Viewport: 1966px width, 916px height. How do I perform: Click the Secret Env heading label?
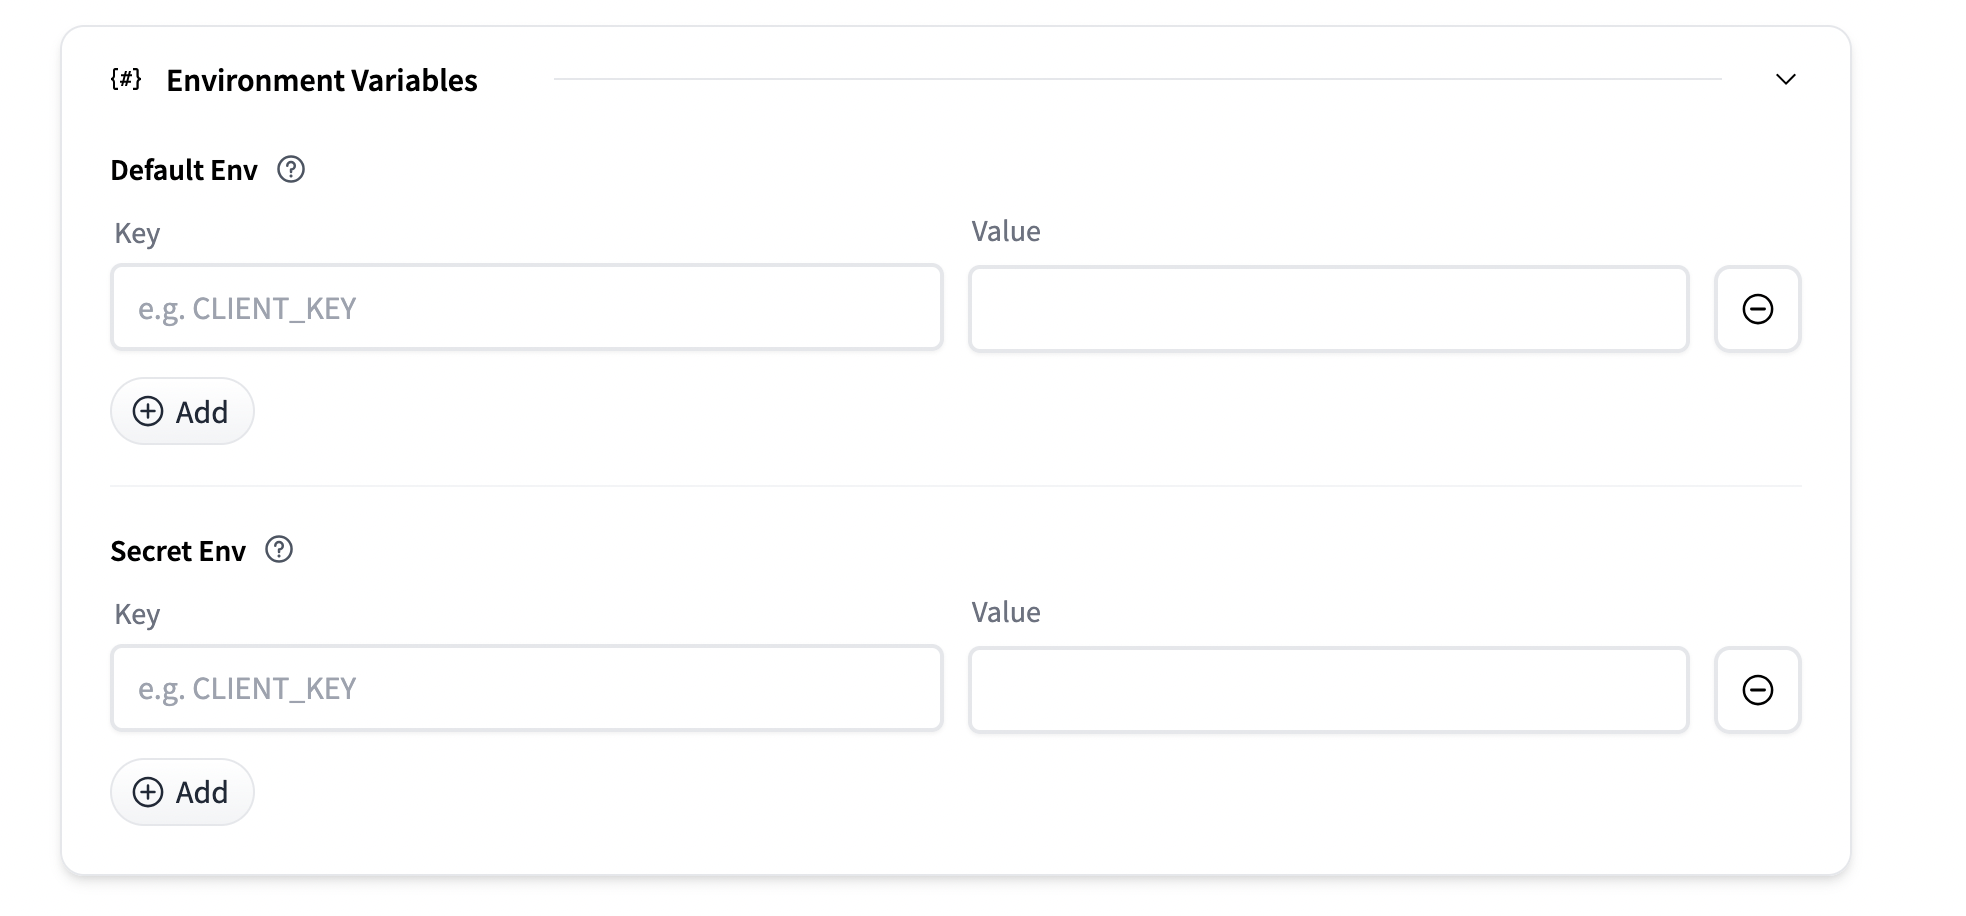click(x=178, y=551)
